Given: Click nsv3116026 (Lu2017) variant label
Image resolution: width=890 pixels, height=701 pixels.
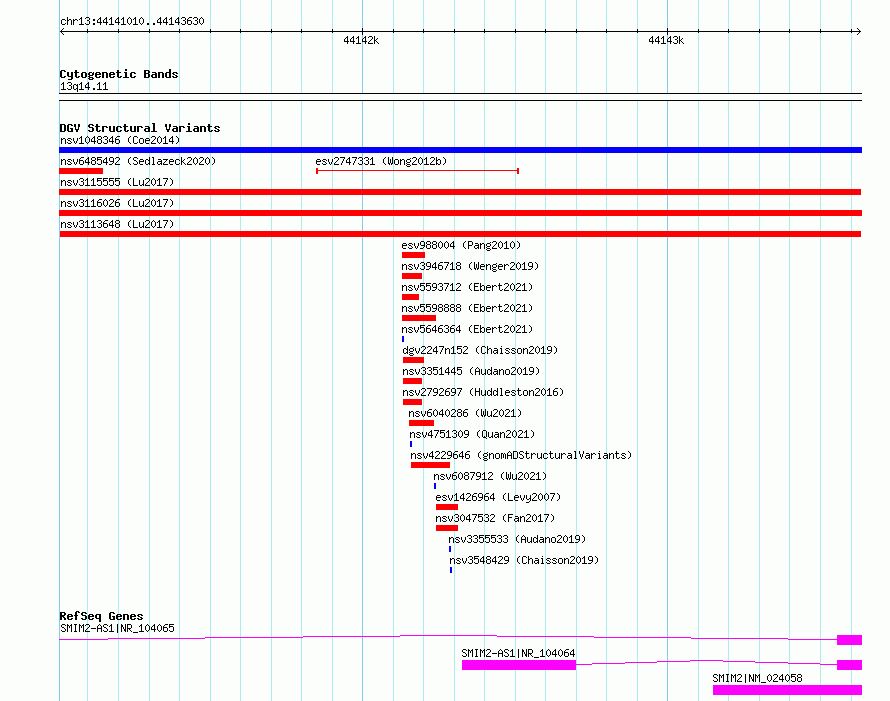Looking at the screenshot, I should [117, 203].
